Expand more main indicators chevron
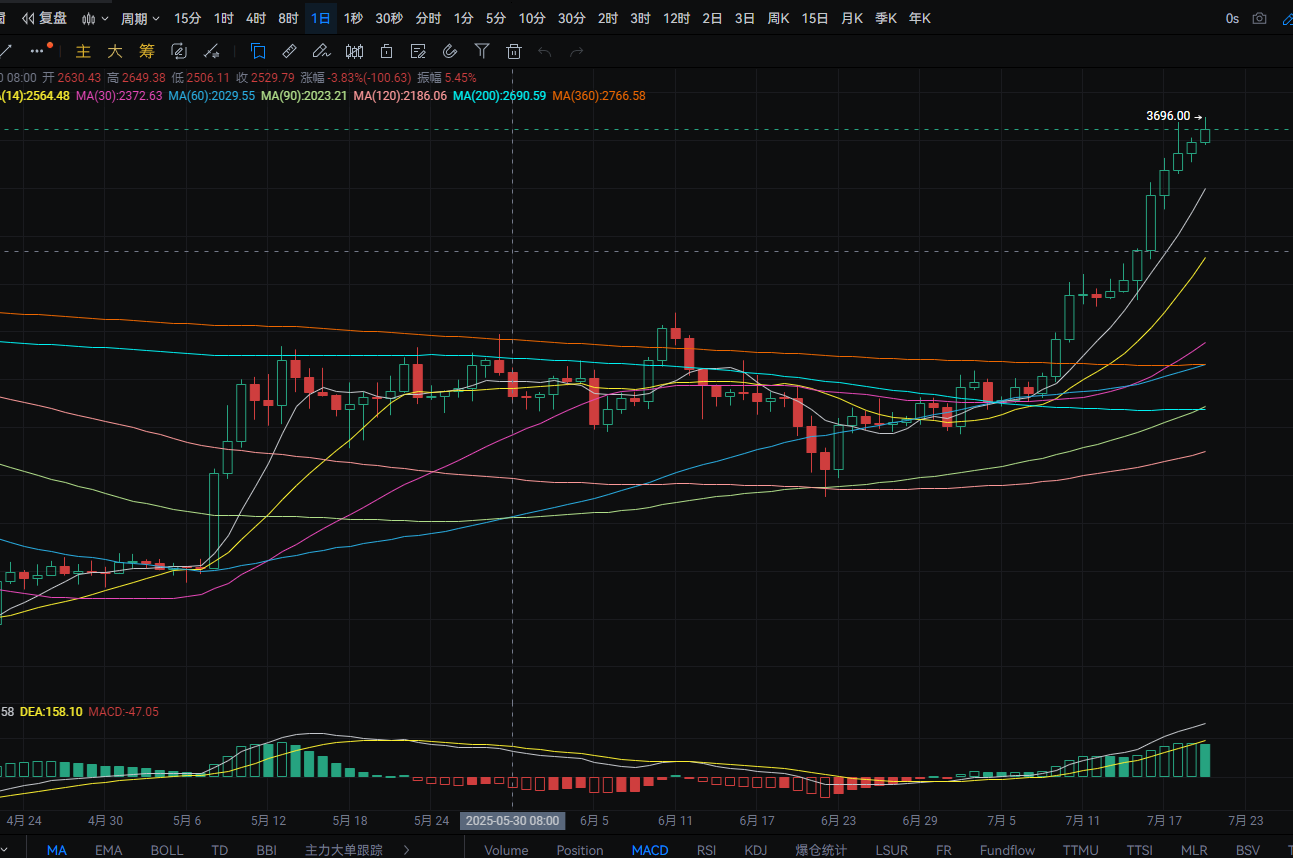 [x=406, y=850]
